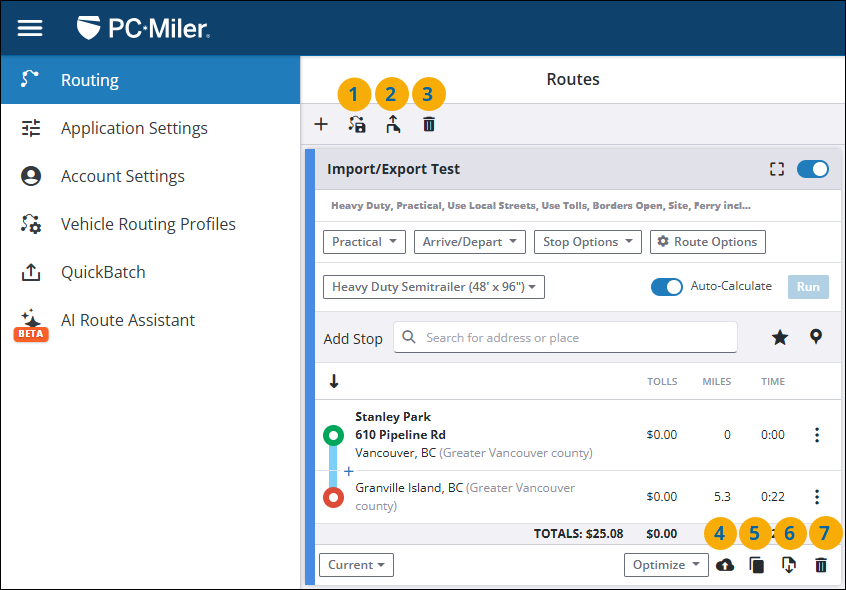This screenshot has height=590, width=846.
Task: Click the plus icon to add a new route
Action: click(321, 125)
